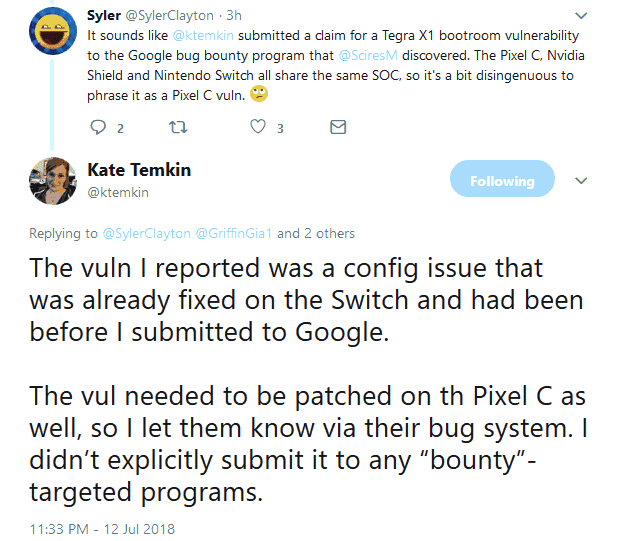Click the @GriffinGia1 link in Replying to
Viewport: 620px width, 541px height.
(x=234, y=233)
